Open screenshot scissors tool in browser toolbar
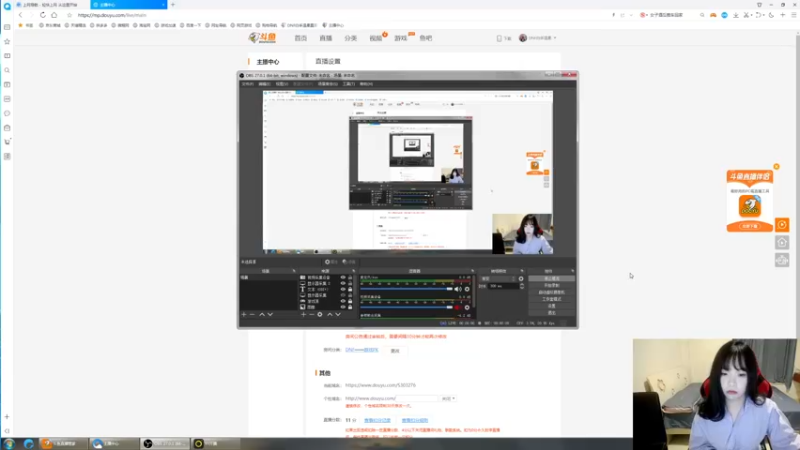 746,15
